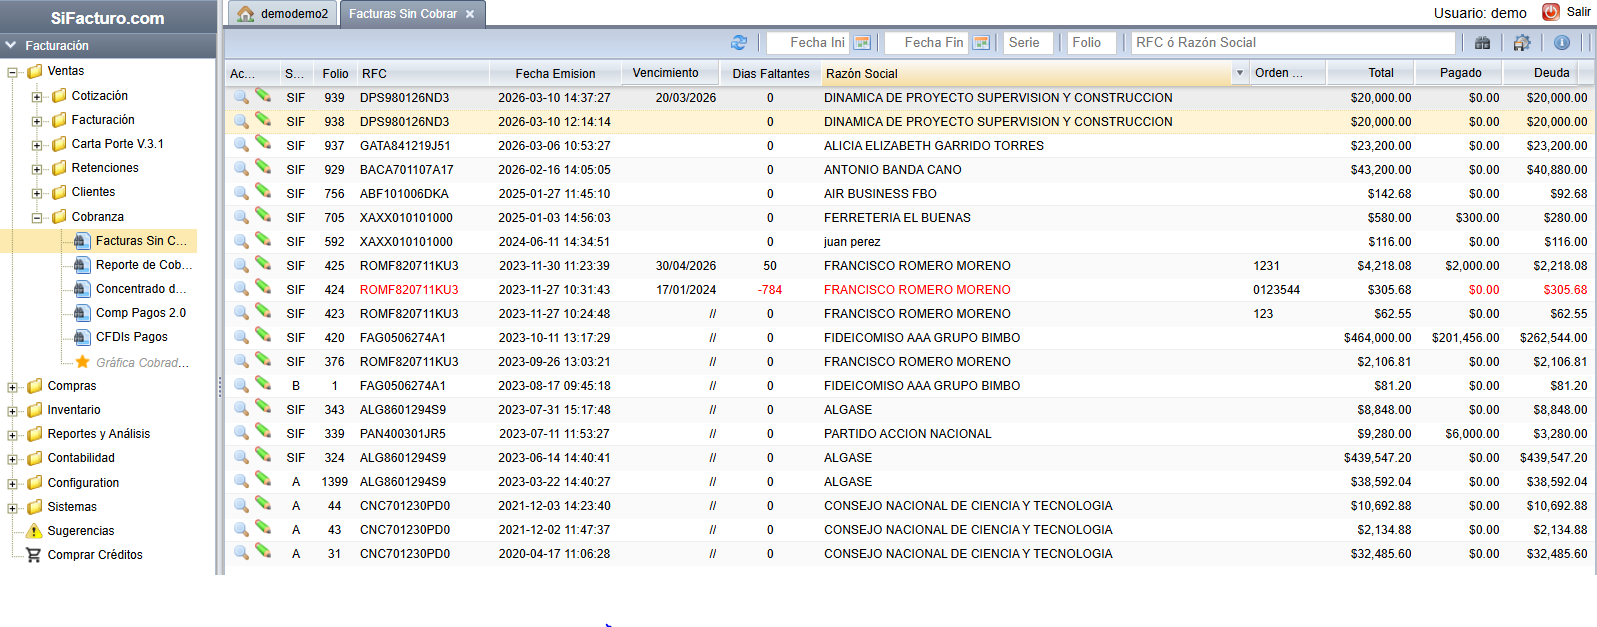Expand the Cotización folder node
The width and height of the screenshot is (1597, 627).
coord(37,97)
